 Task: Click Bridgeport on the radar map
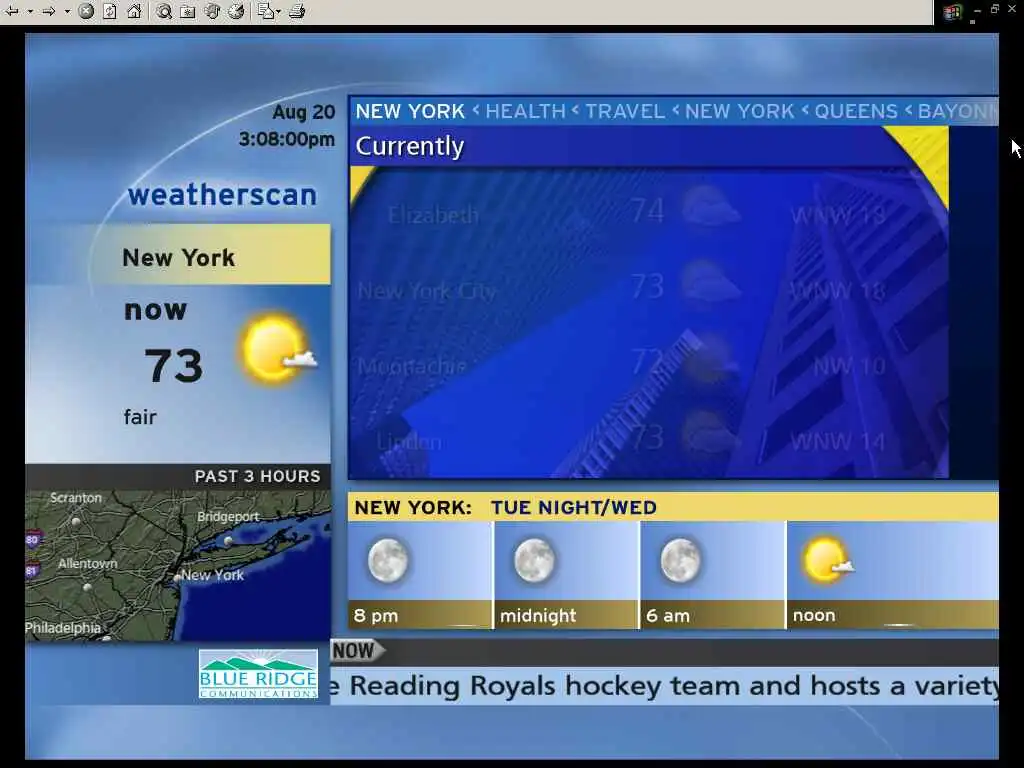(x=228, y=517)
